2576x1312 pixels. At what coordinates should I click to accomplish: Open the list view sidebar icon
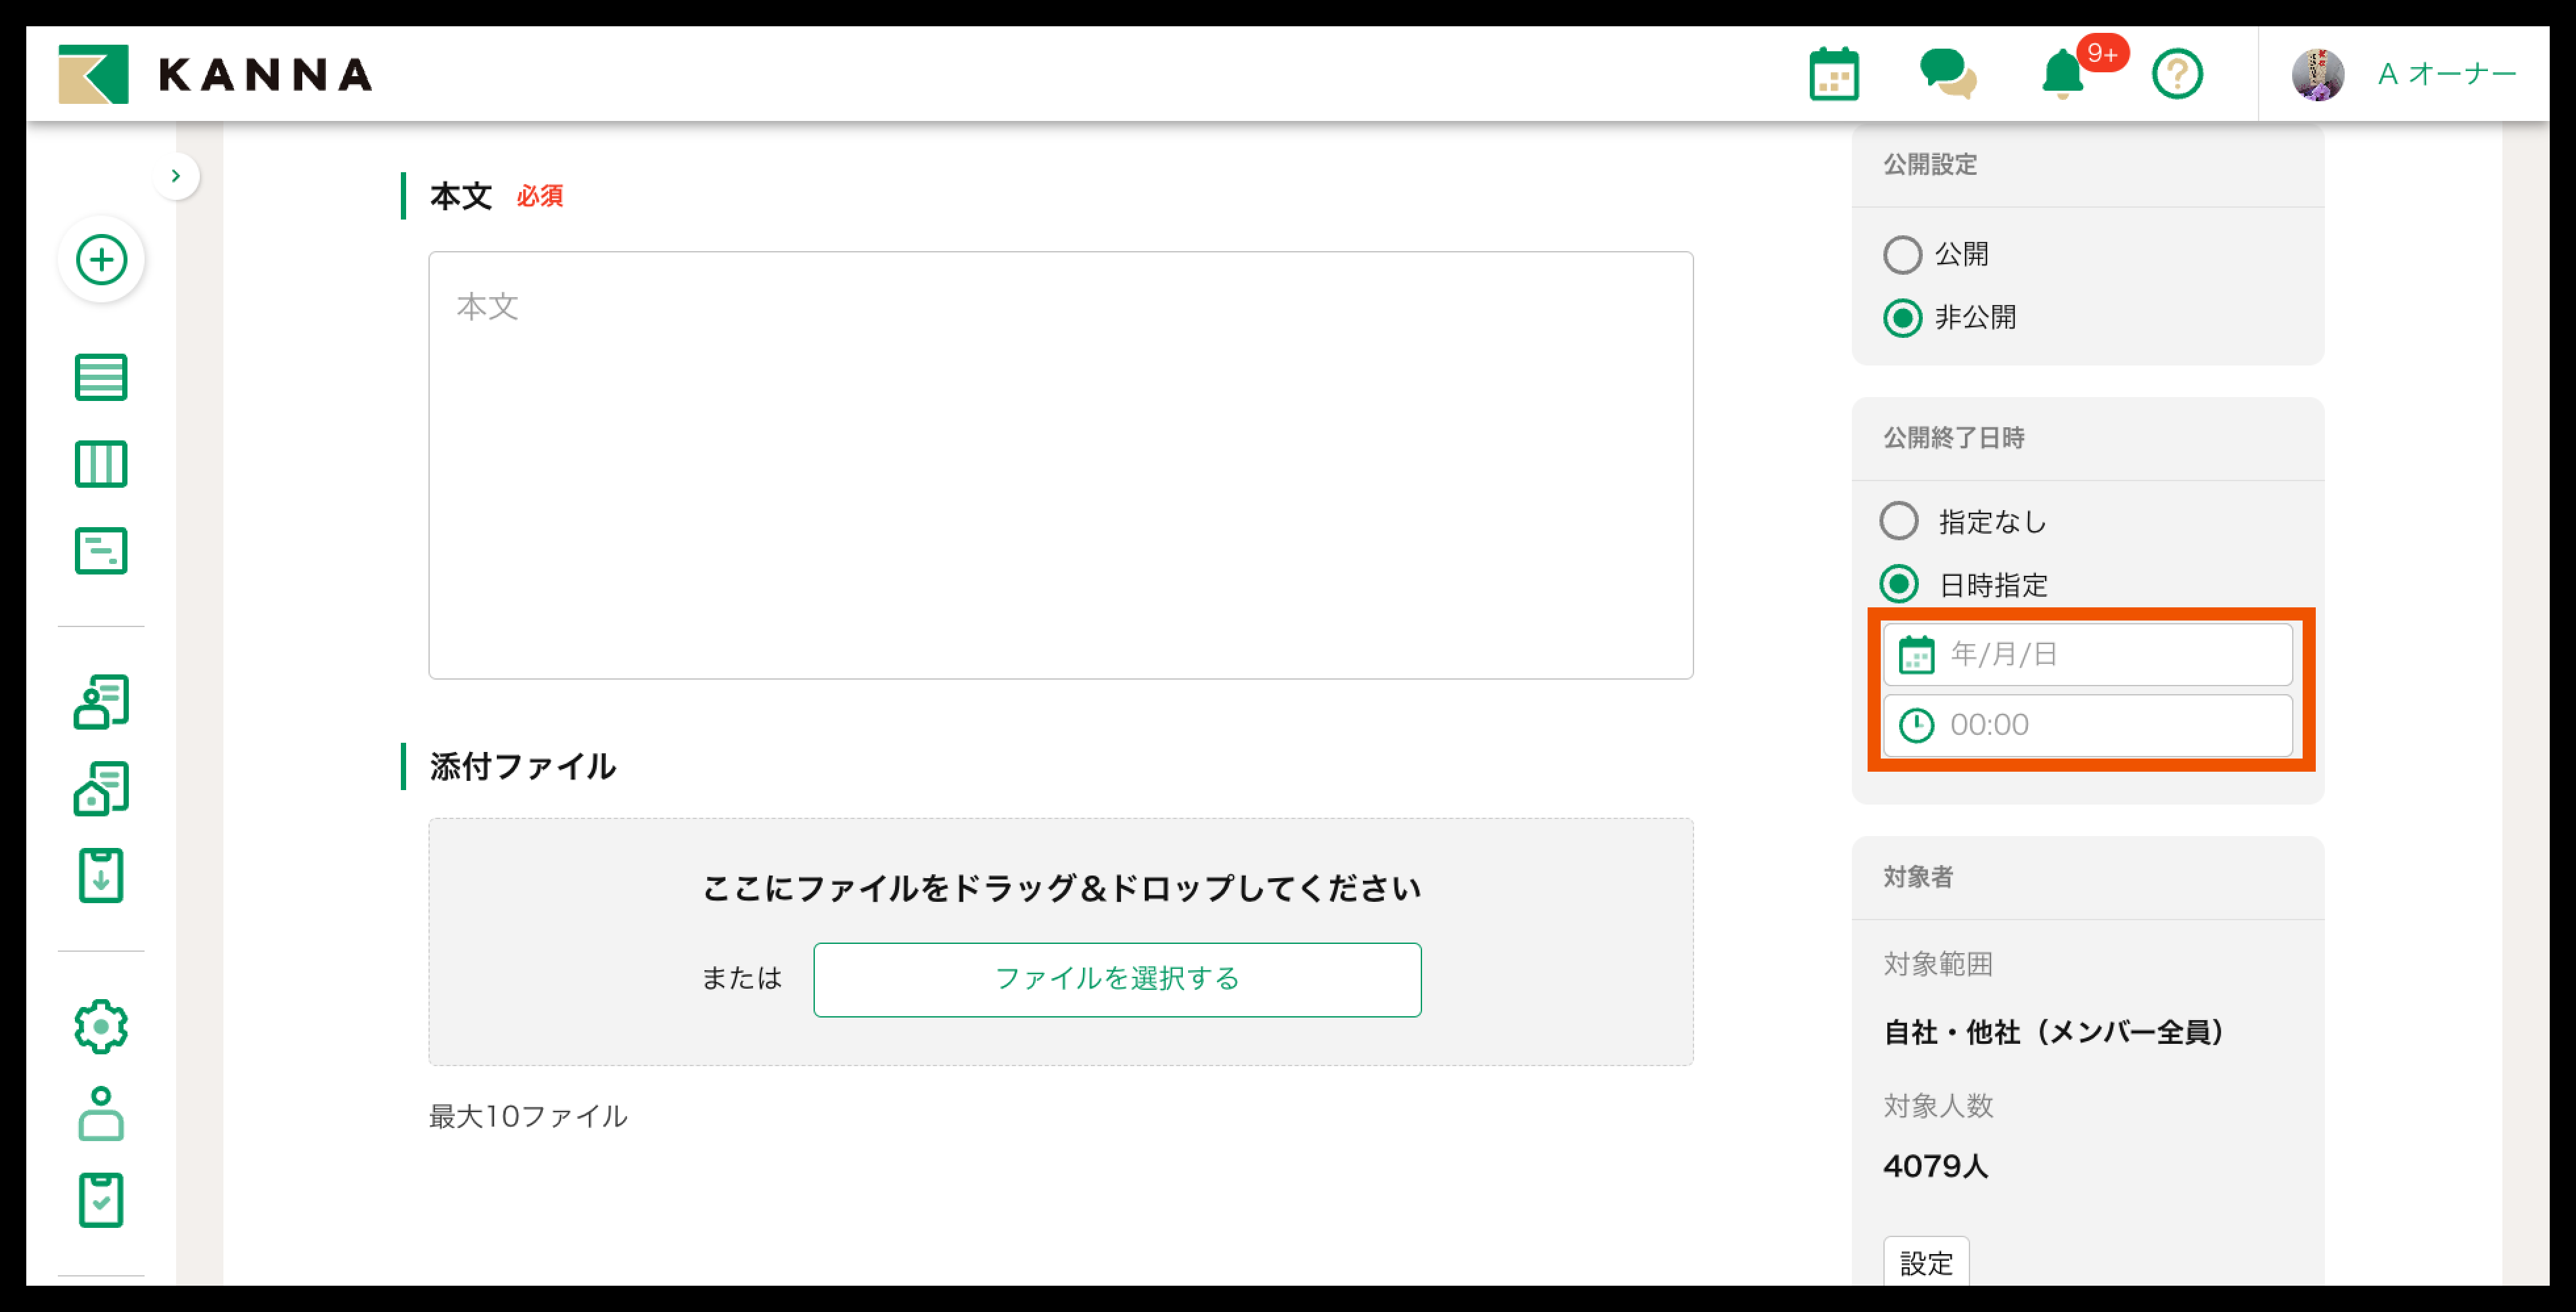pyautogui.click(x=101, y=377)
